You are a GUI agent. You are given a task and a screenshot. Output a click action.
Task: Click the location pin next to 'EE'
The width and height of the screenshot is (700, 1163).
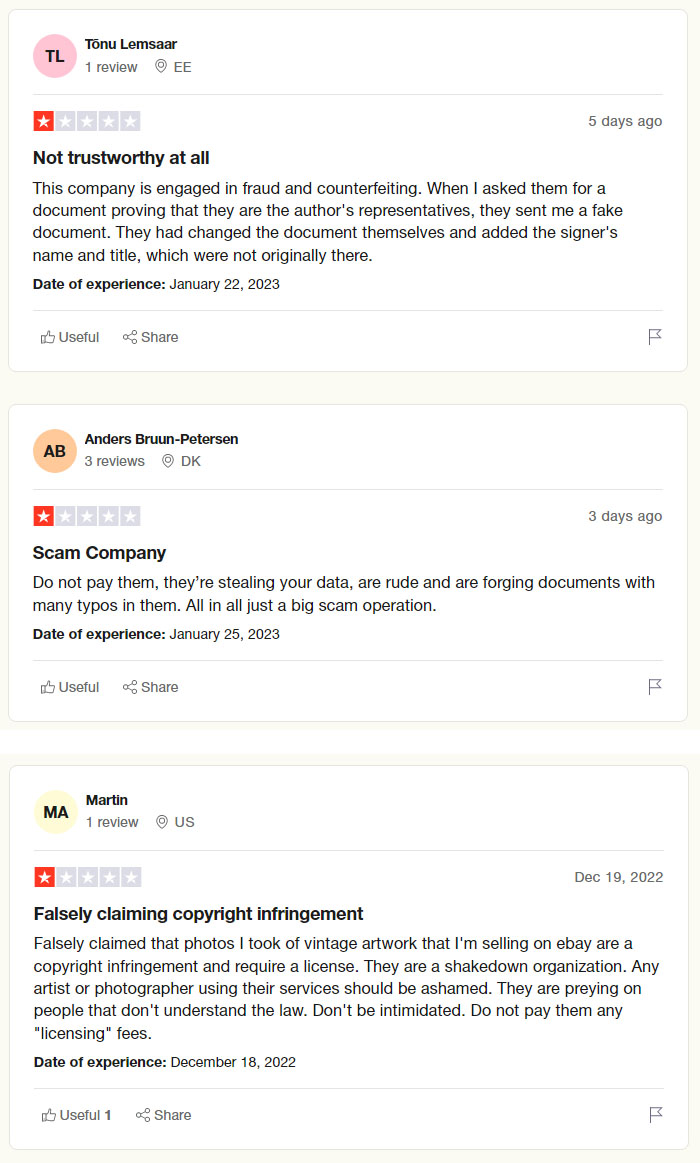click(x=160, y=67)
